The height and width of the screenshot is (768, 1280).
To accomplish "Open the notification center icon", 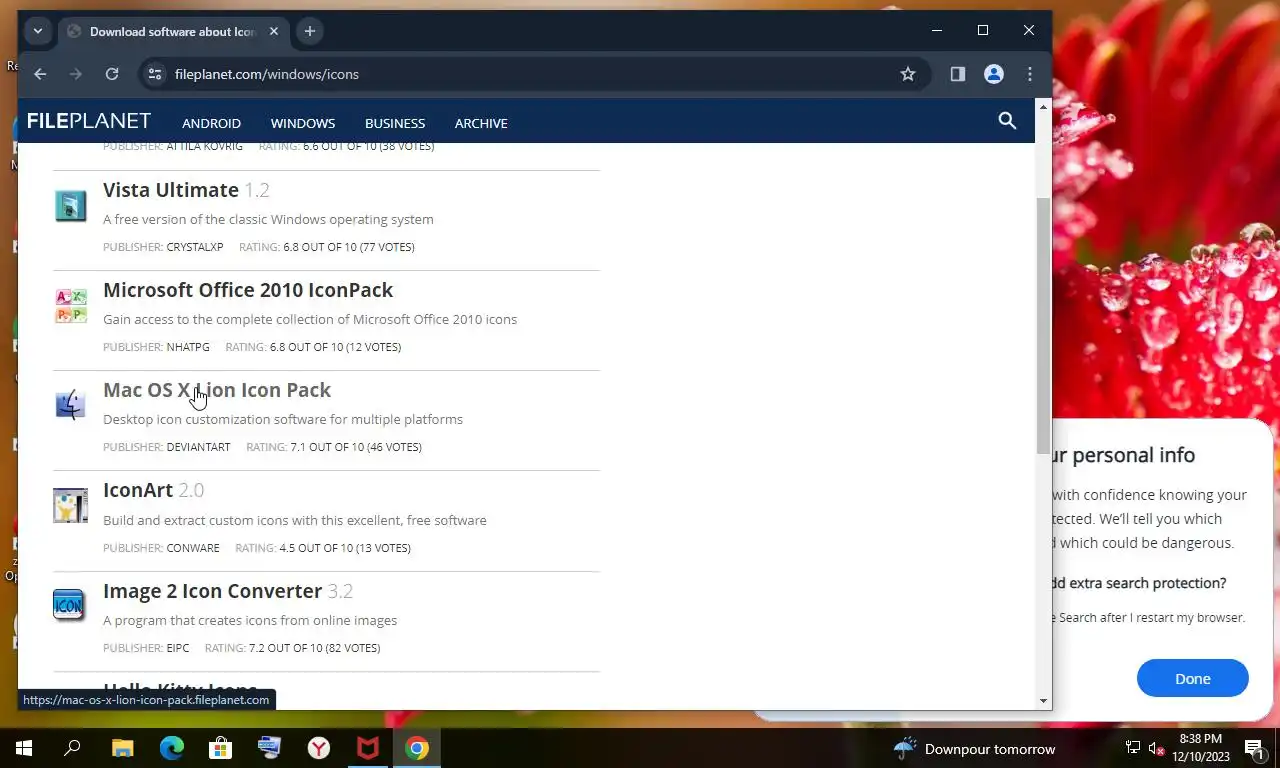I will (1254, 748).
